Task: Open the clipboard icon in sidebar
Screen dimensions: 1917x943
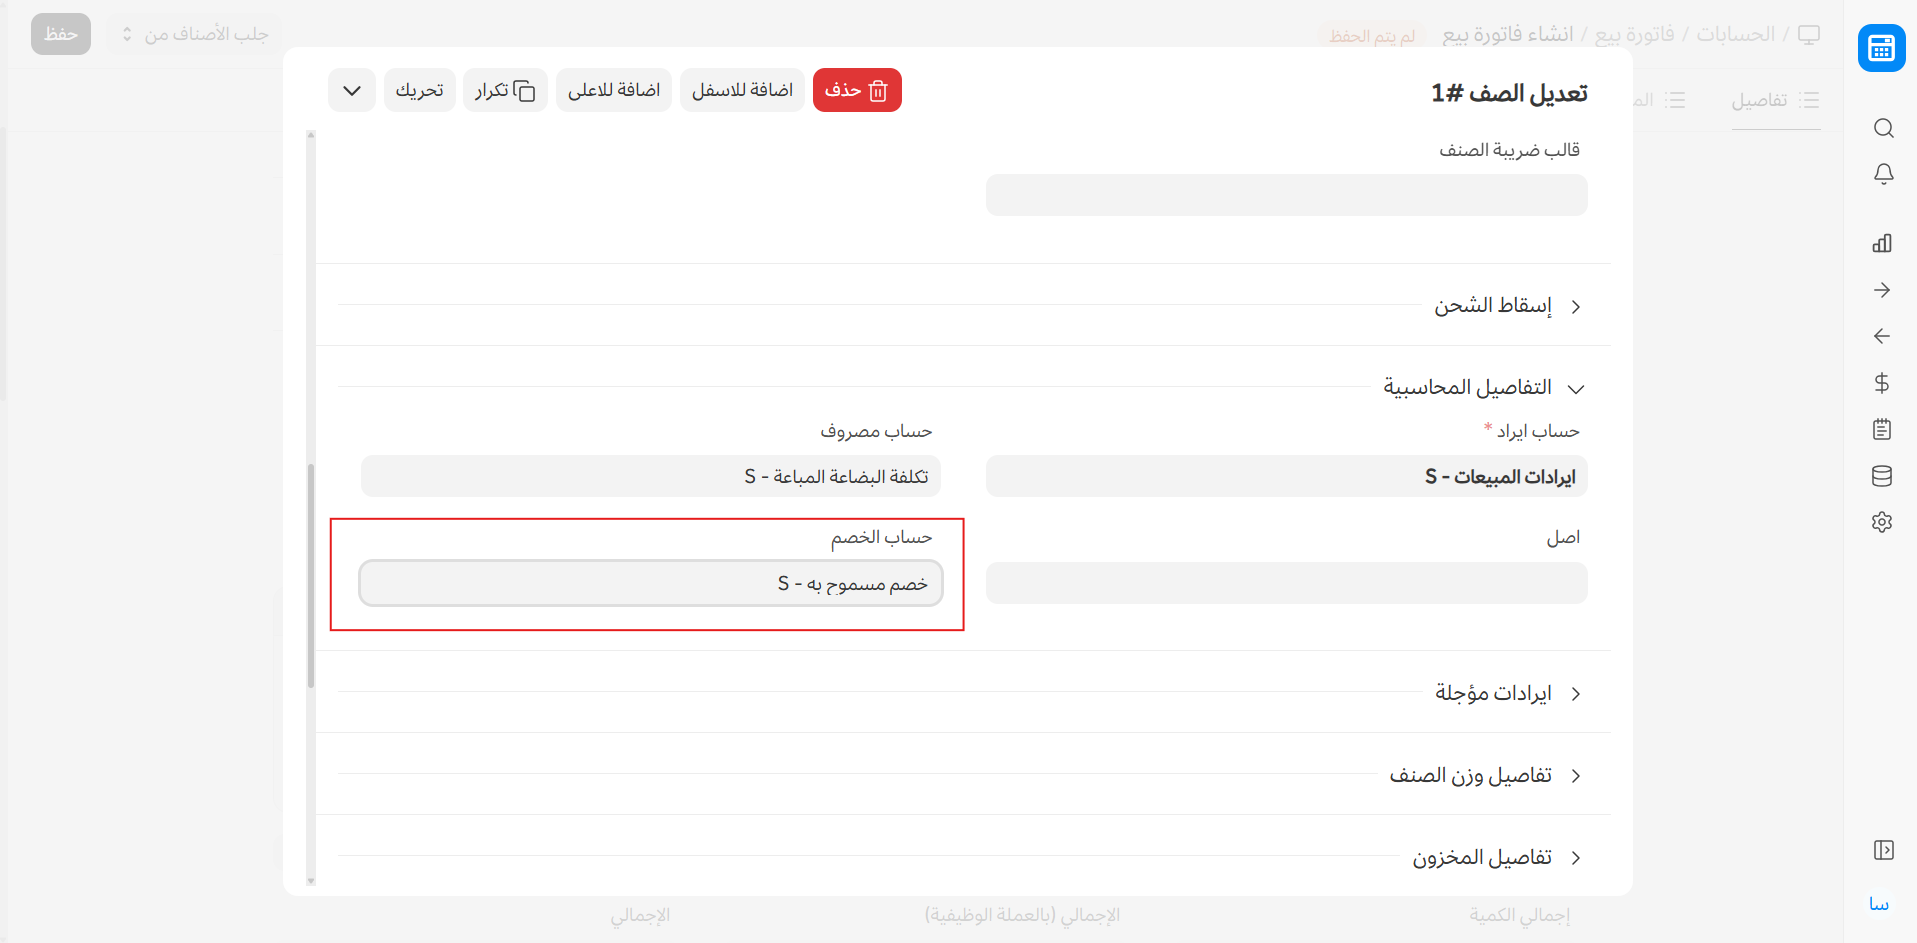Action: (x=1882, y=430)
